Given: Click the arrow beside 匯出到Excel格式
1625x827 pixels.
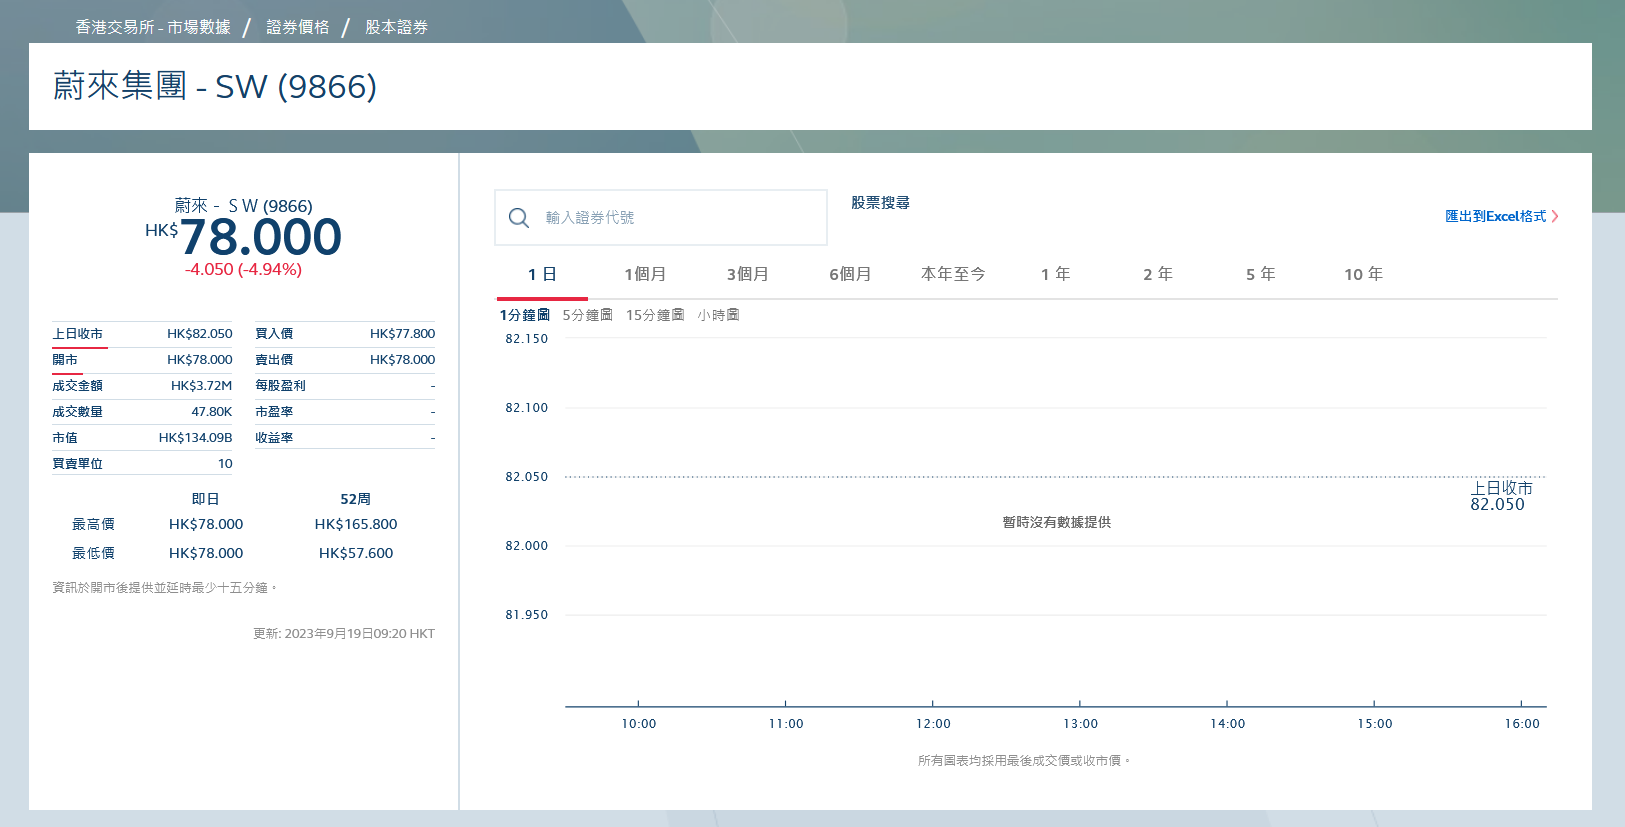Looking at the screenshot, I should [1555, 216].
